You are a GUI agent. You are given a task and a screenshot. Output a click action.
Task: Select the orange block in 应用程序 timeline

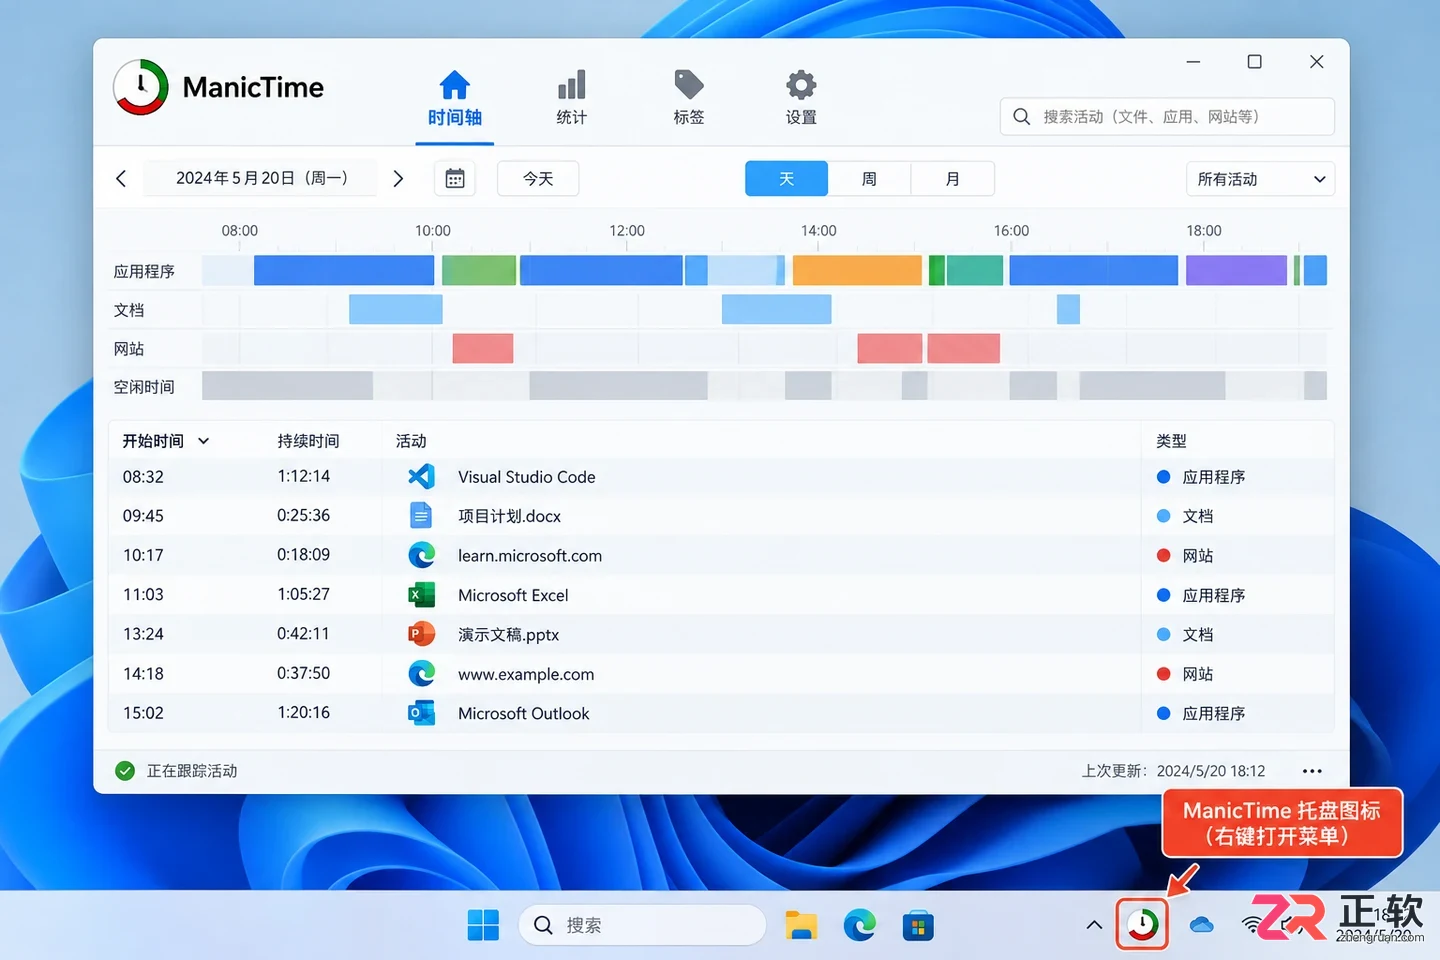coord(857,270)
